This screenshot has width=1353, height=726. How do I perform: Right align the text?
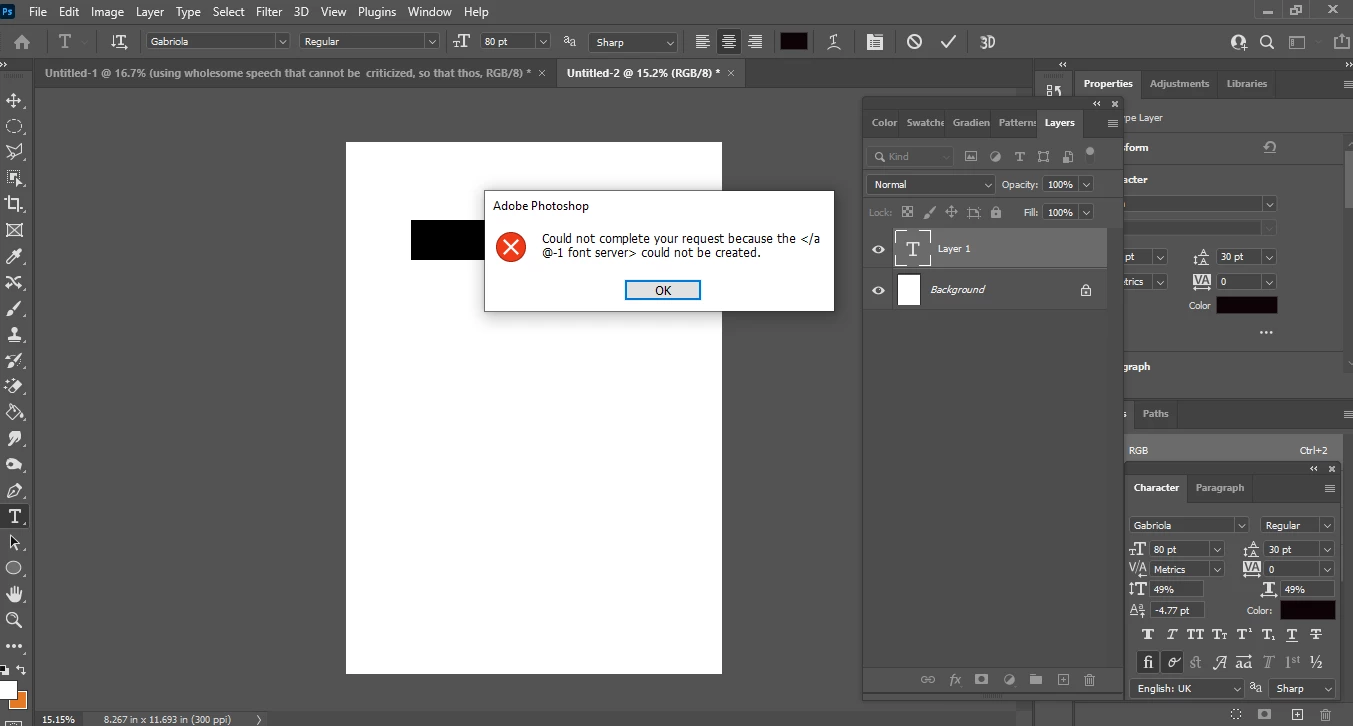(x=755, y=42)
